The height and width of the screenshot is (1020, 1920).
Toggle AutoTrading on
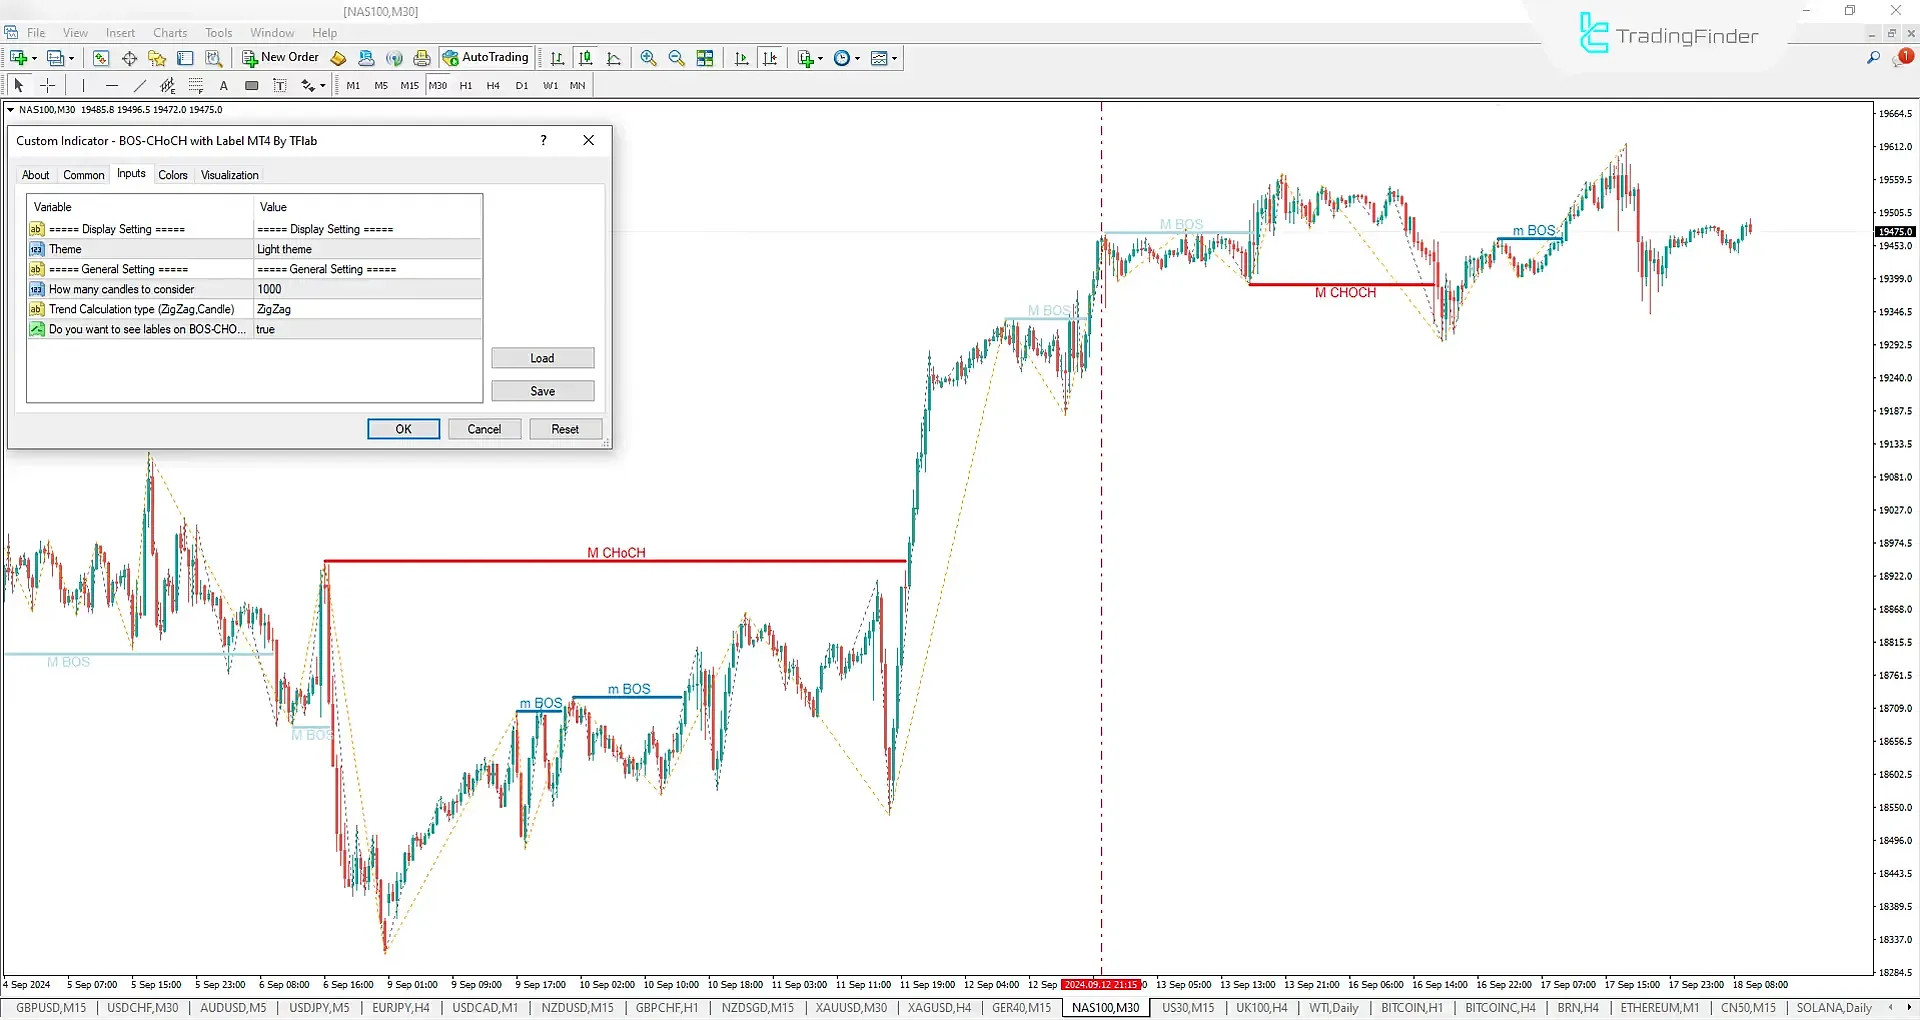[x=486, y=57]
